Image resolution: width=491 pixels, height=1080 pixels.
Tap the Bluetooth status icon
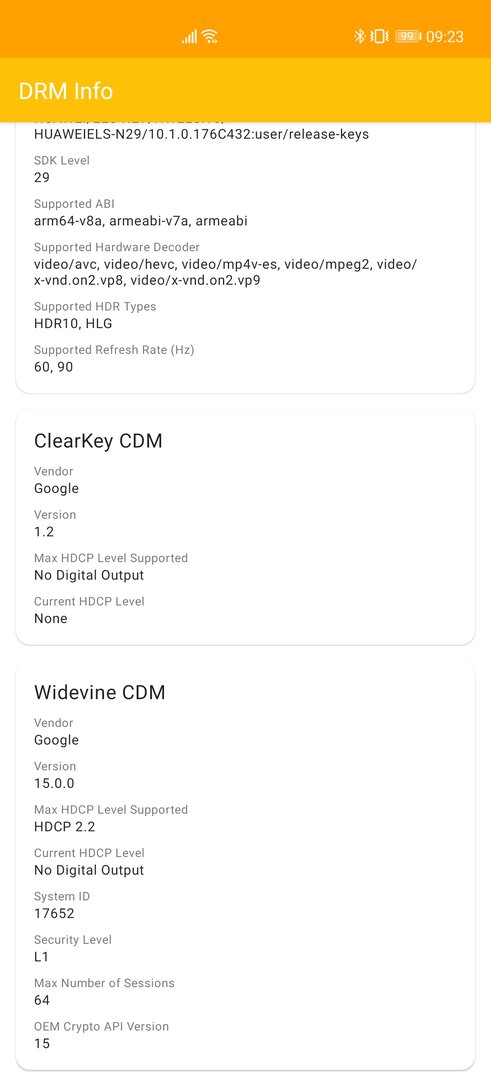pyautogui.click(x=359, y=37)
